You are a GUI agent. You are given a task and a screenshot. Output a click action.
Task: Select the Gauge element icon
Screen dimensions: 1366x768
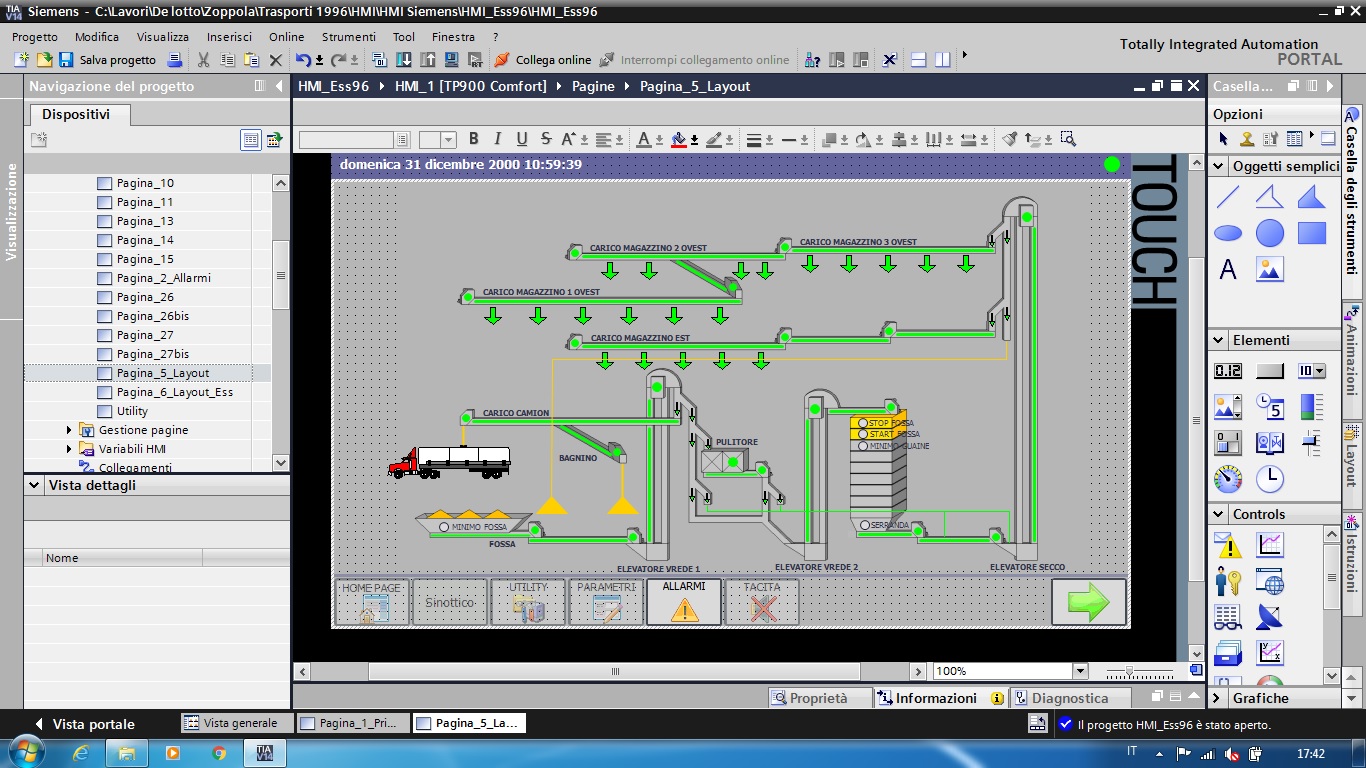(1228, 479)
